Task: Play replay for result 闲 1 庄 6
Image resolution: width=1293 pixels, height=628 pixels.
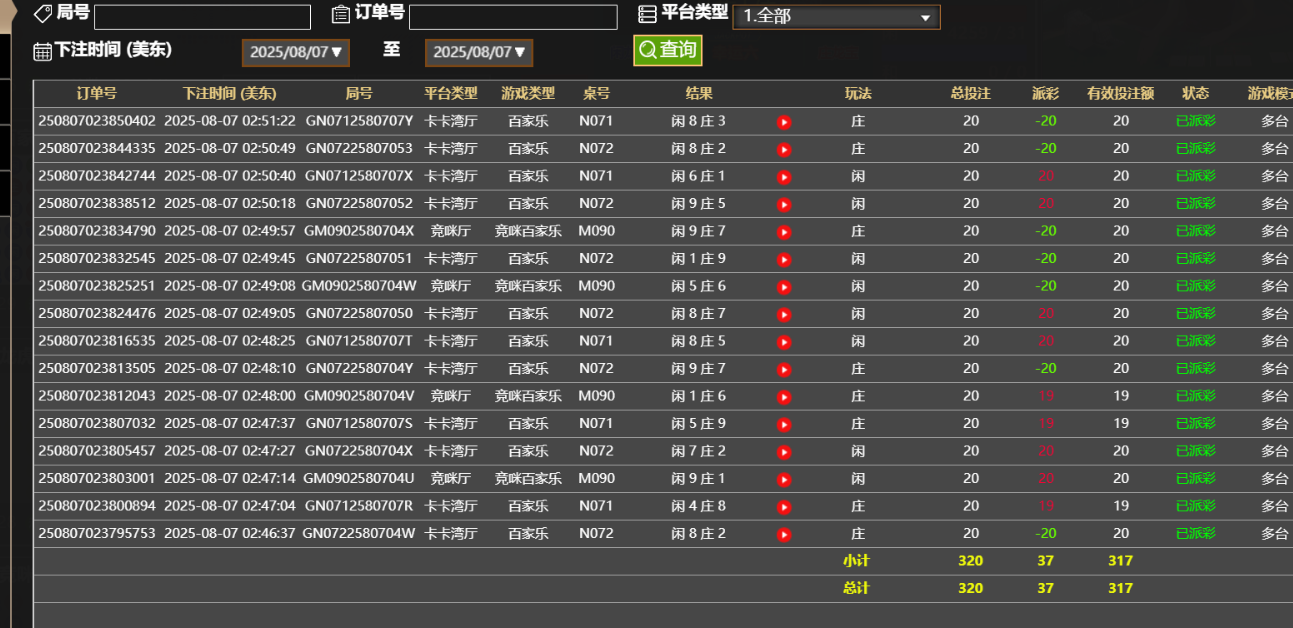Action: 784,396
